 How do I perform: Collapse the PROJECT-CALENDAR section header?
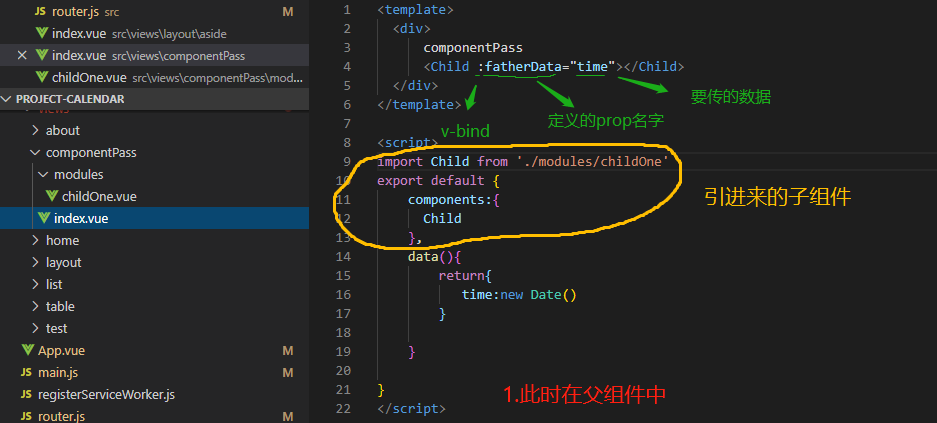155,99
